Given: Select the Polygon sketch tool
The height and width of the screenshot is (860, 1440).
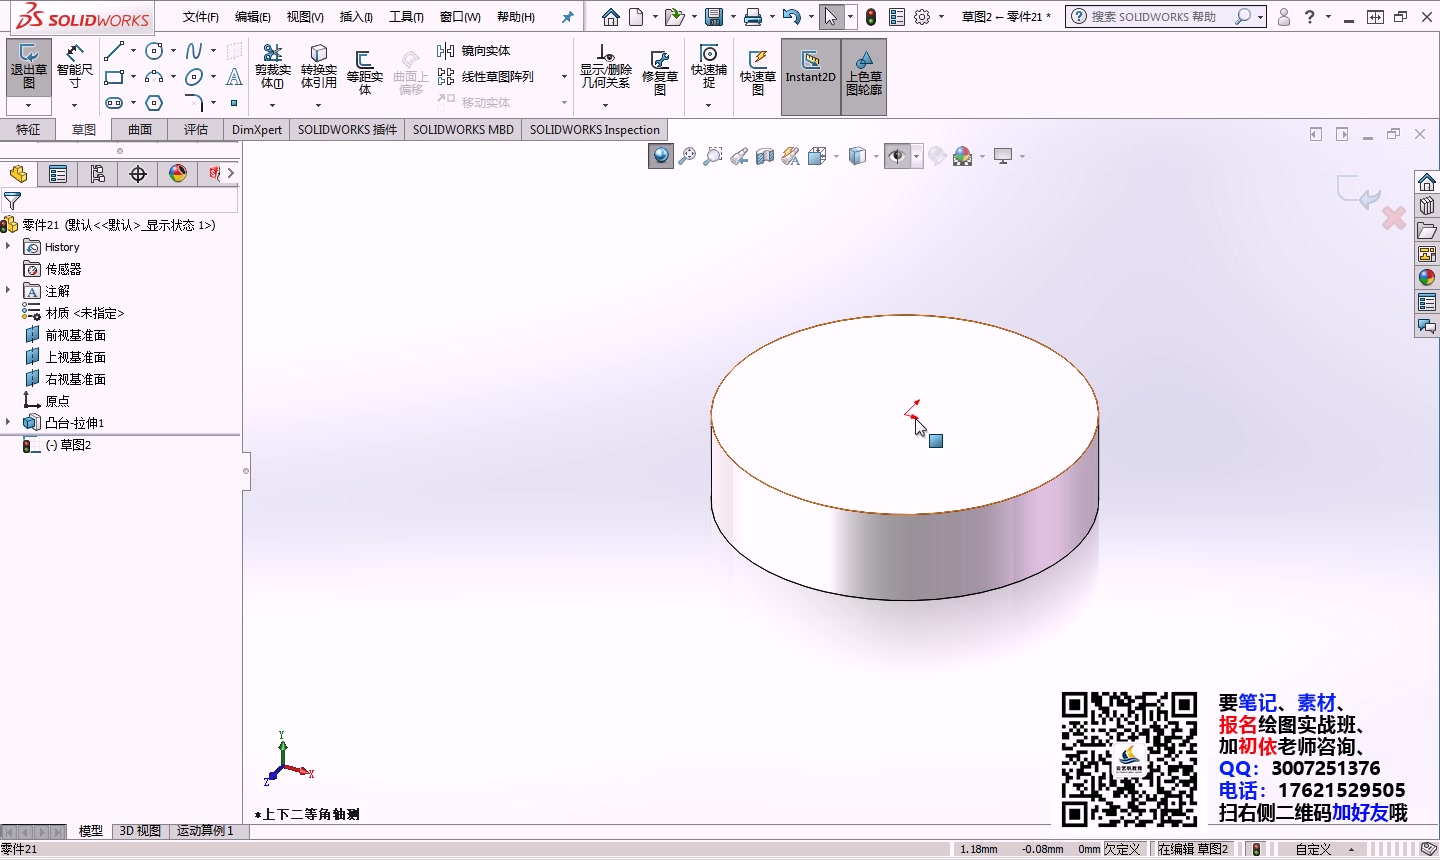Looking at the screenshot, I should coord(154,103).
